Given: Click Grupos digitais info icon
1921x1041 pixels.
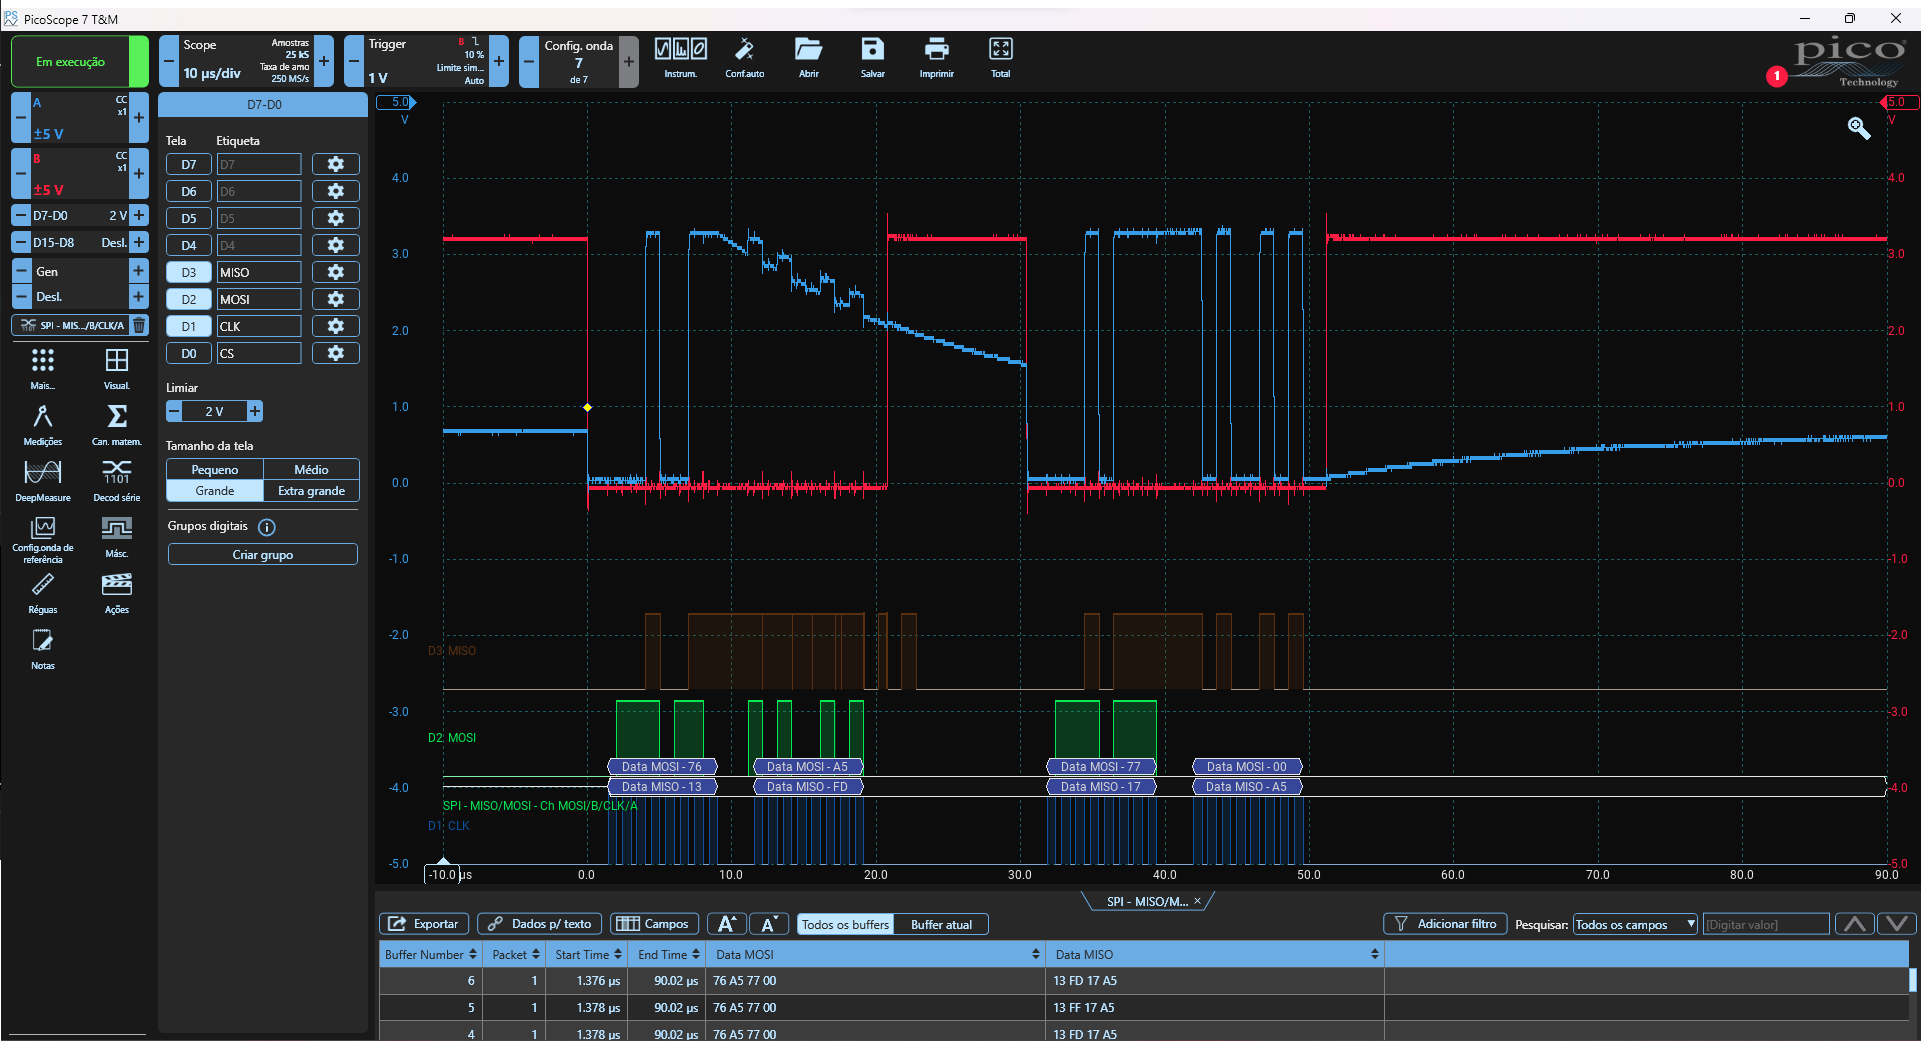Looking at the screenshot, I should pyautogui.click(x=267, y=527).
